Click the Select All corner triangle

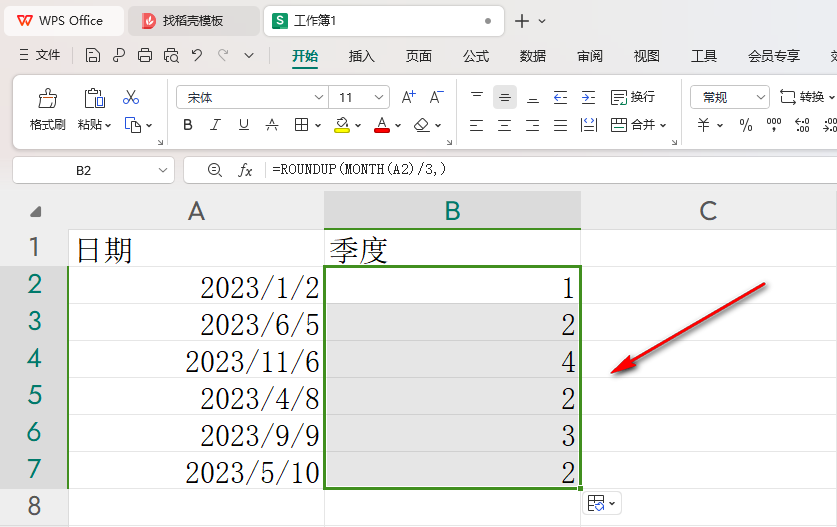pyautogui.click(x=35, y=212)
